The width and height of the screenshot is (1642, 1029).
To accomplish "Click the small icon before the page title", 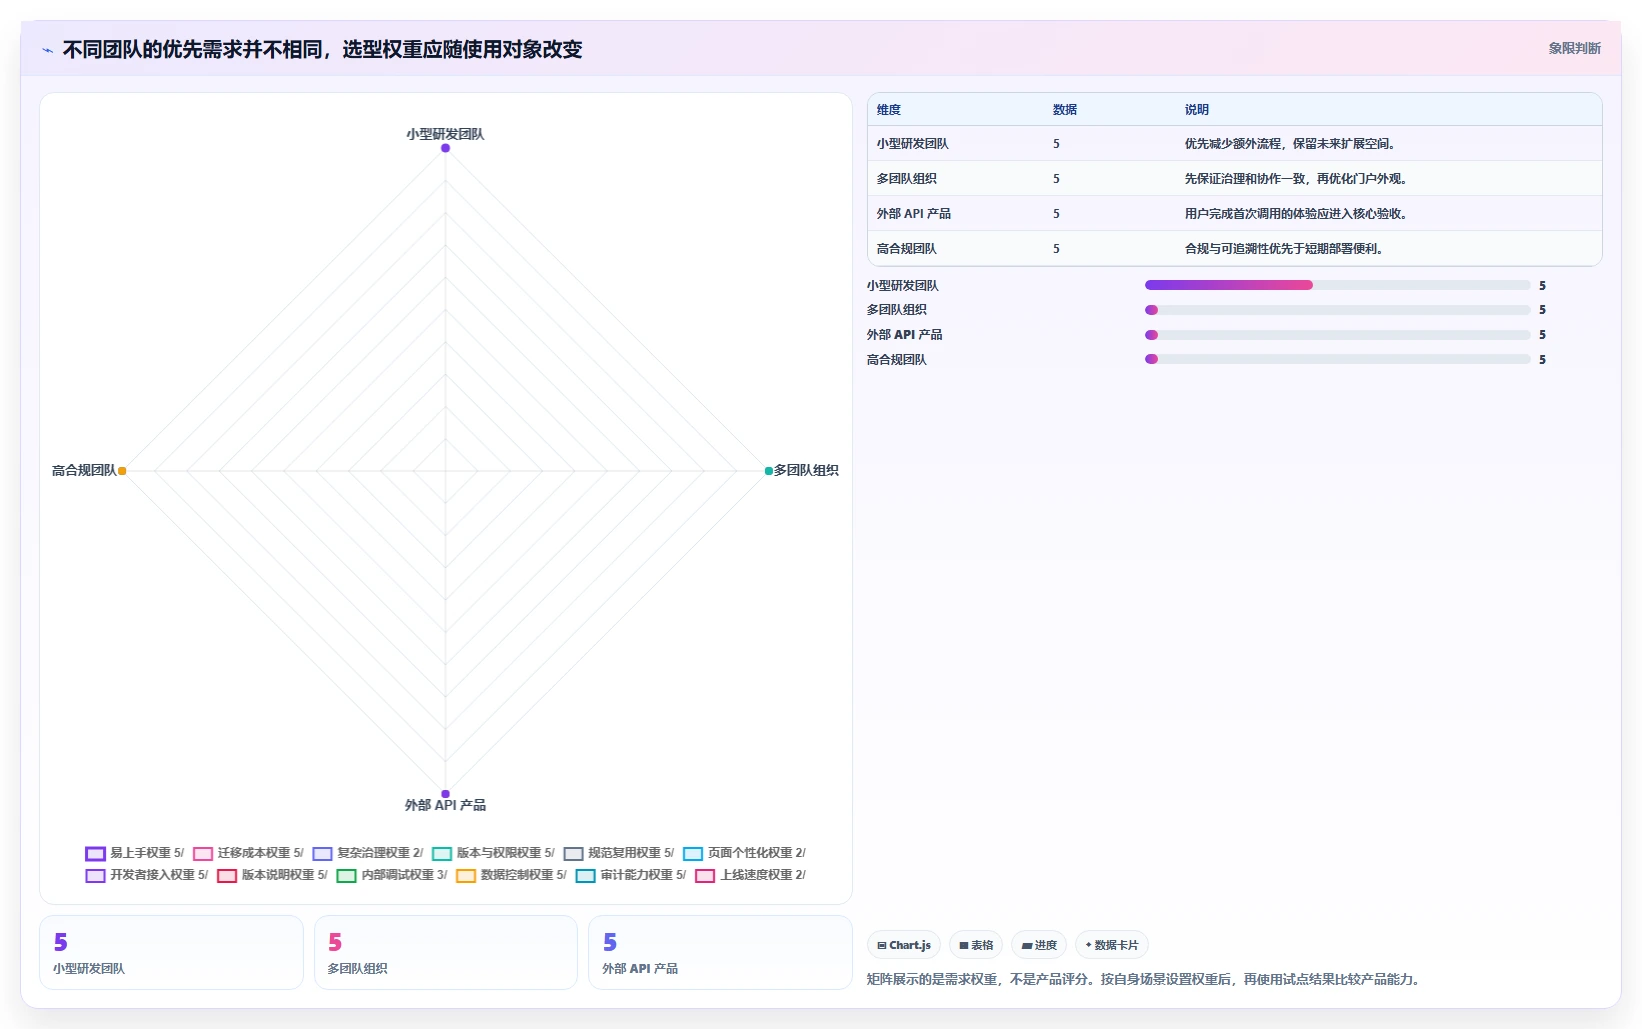I will [x=47, y=50].
